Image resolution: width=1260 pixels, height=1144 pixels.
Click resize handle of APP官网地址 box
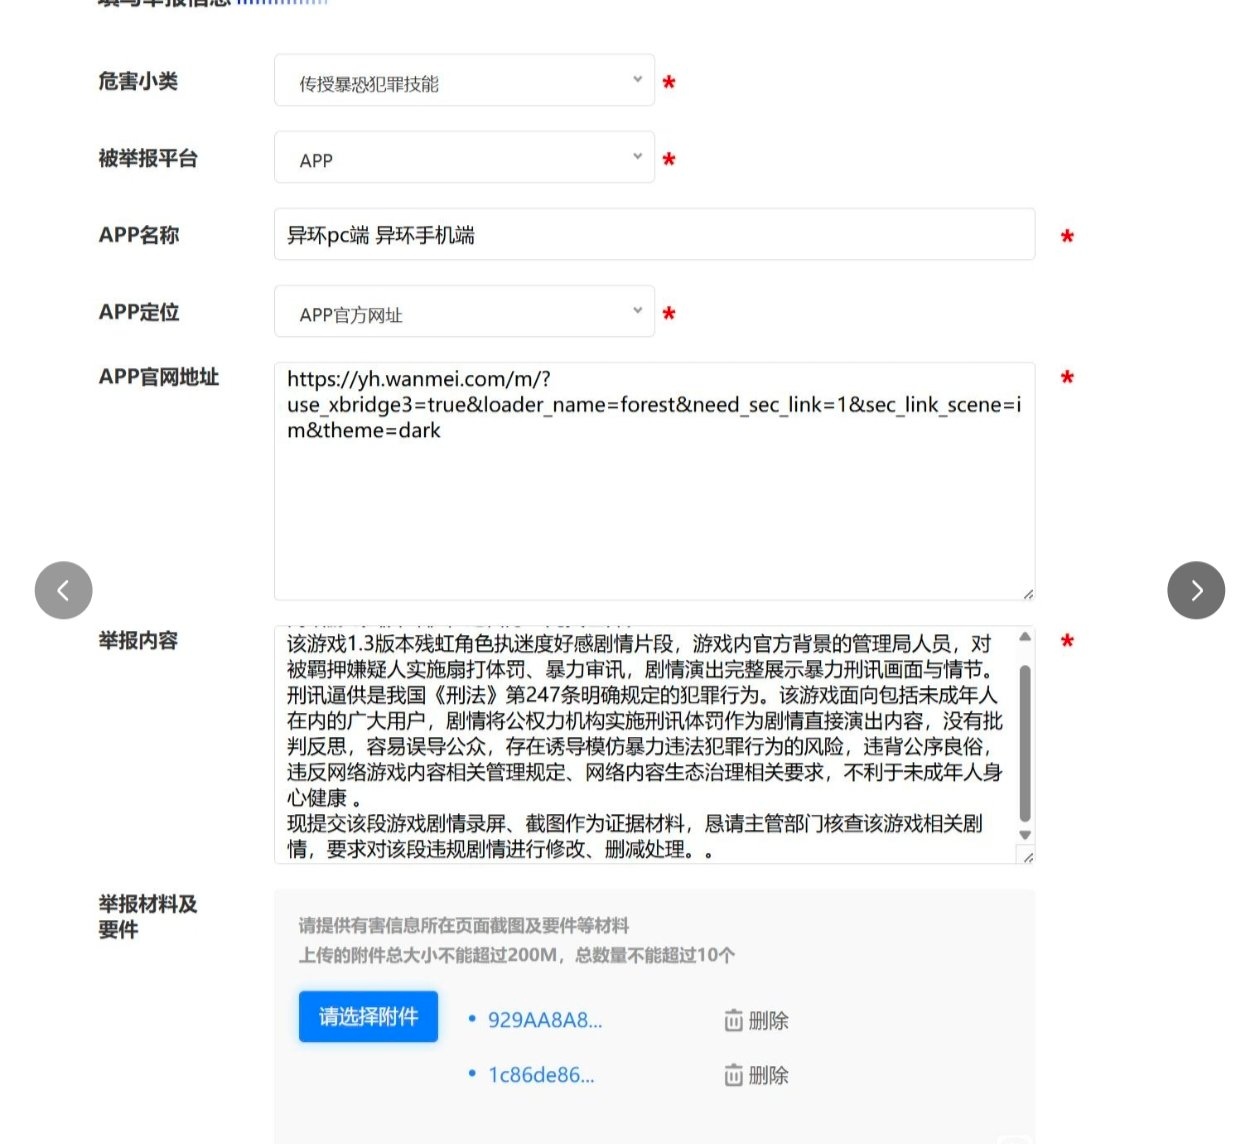click(1027, 593)
